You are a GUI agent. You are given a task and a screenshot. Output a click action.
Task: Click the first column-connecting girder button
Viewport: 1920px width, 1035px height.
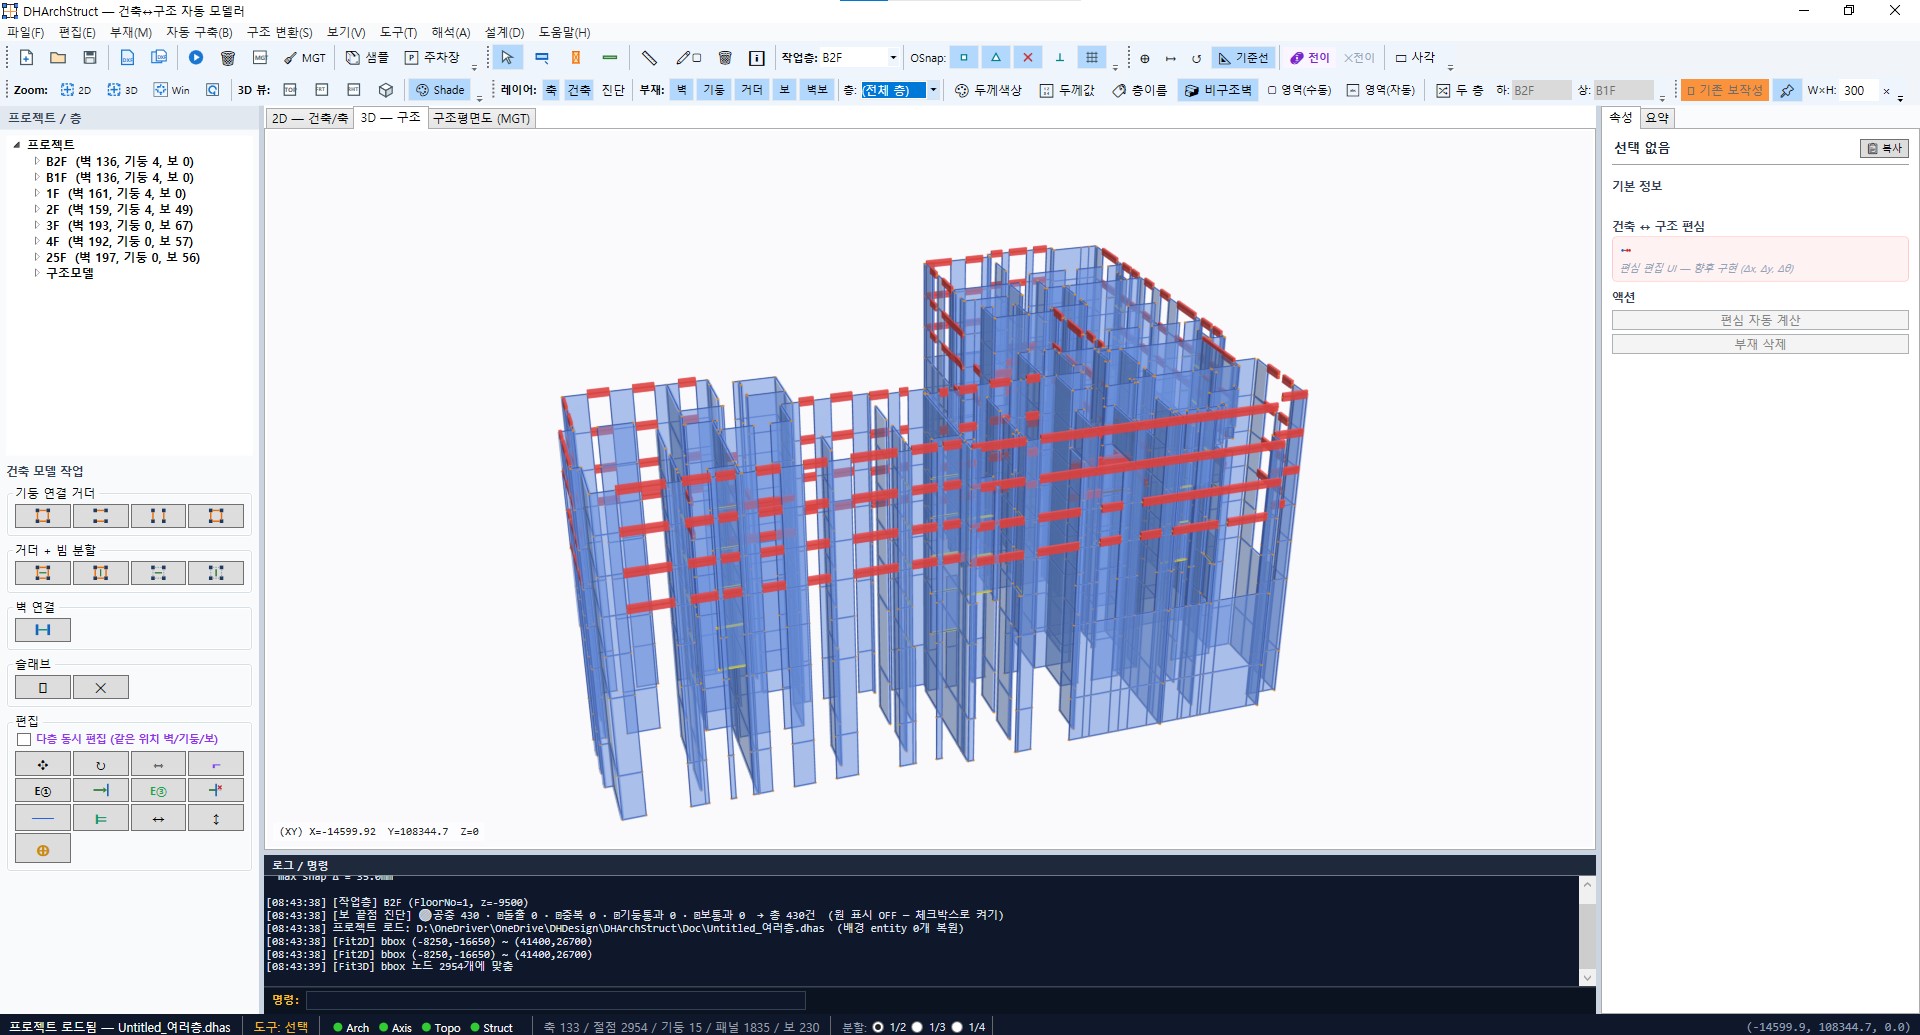click(43, 516)
